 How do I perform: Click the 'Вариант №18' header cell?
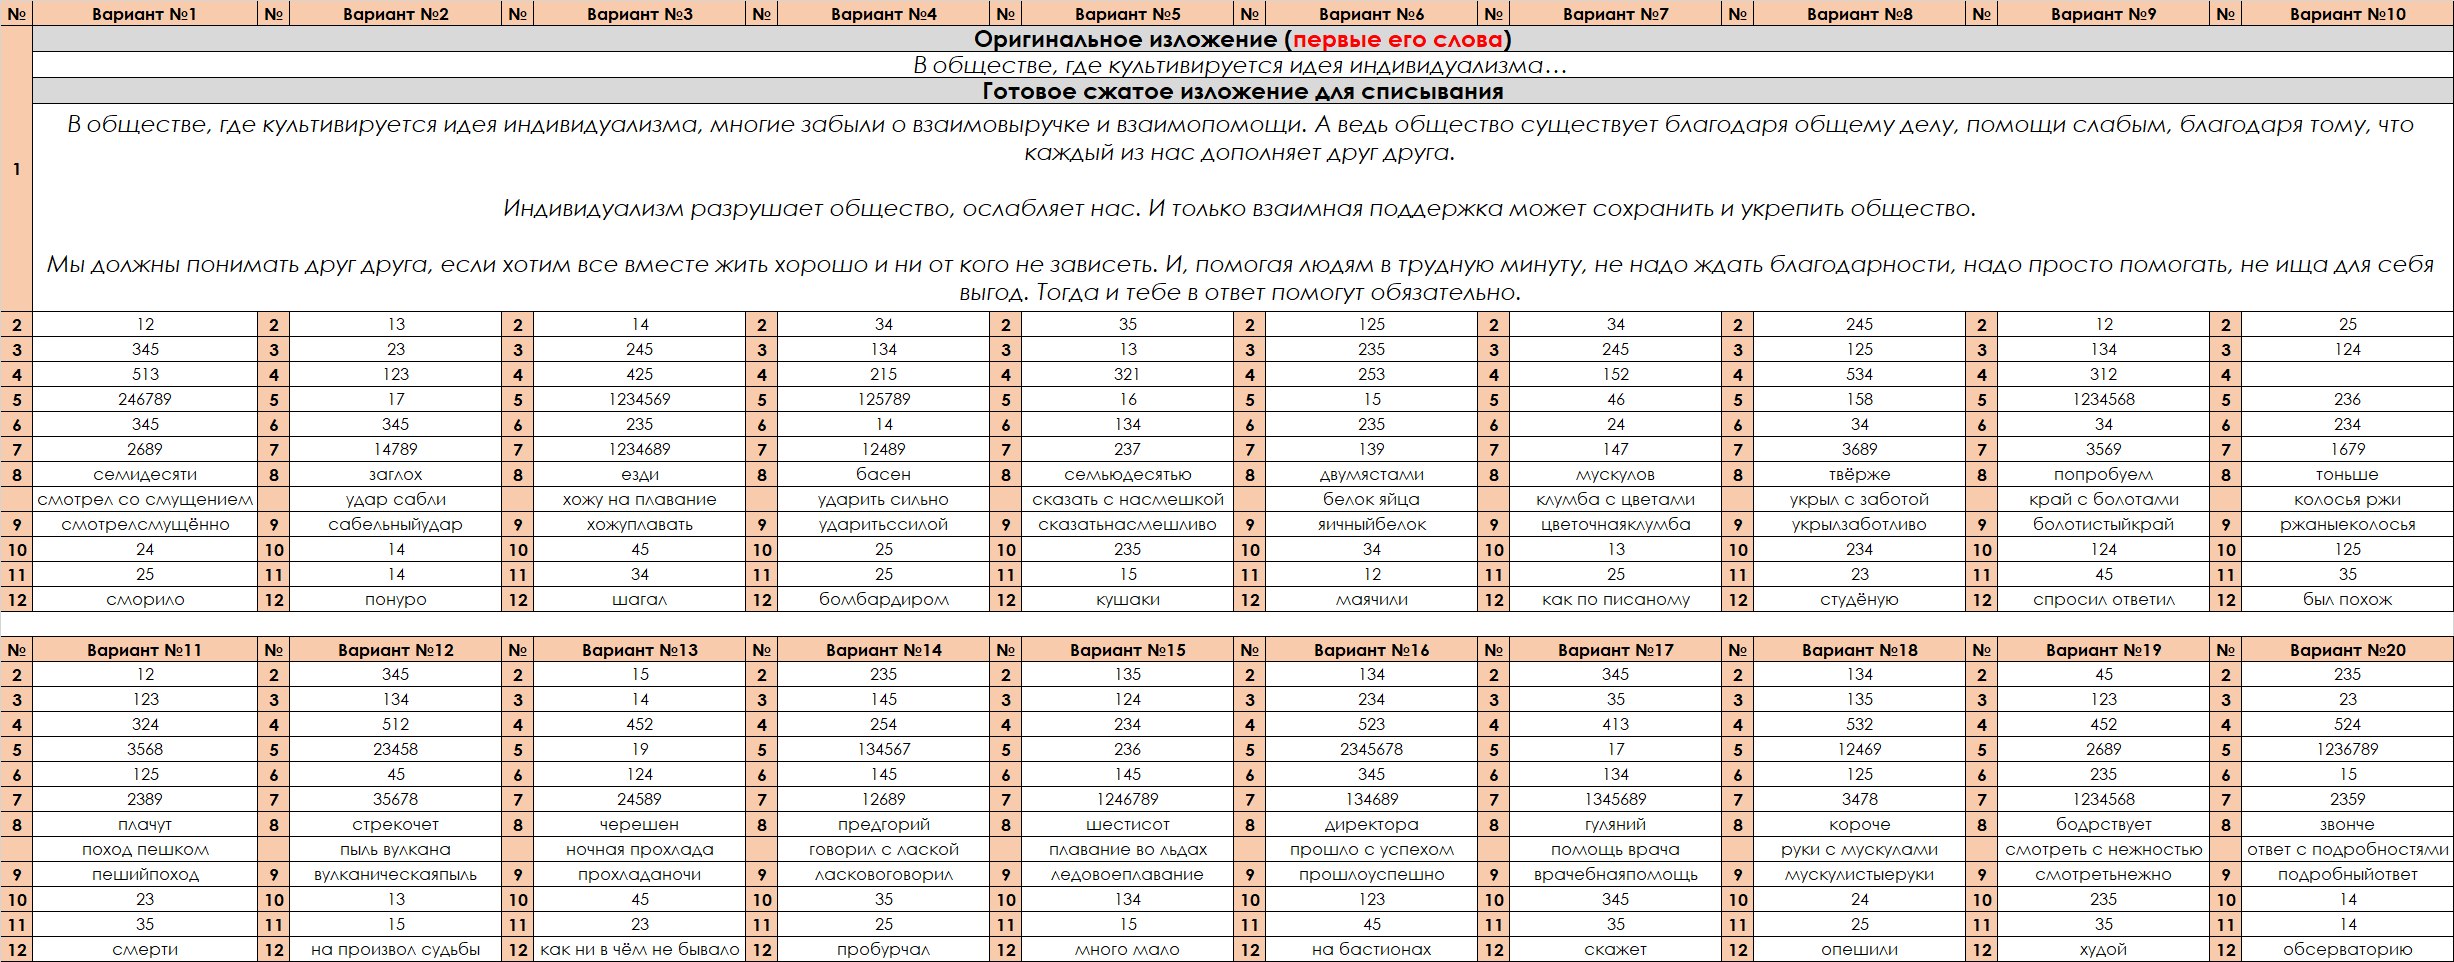[x=1859, y=650]
